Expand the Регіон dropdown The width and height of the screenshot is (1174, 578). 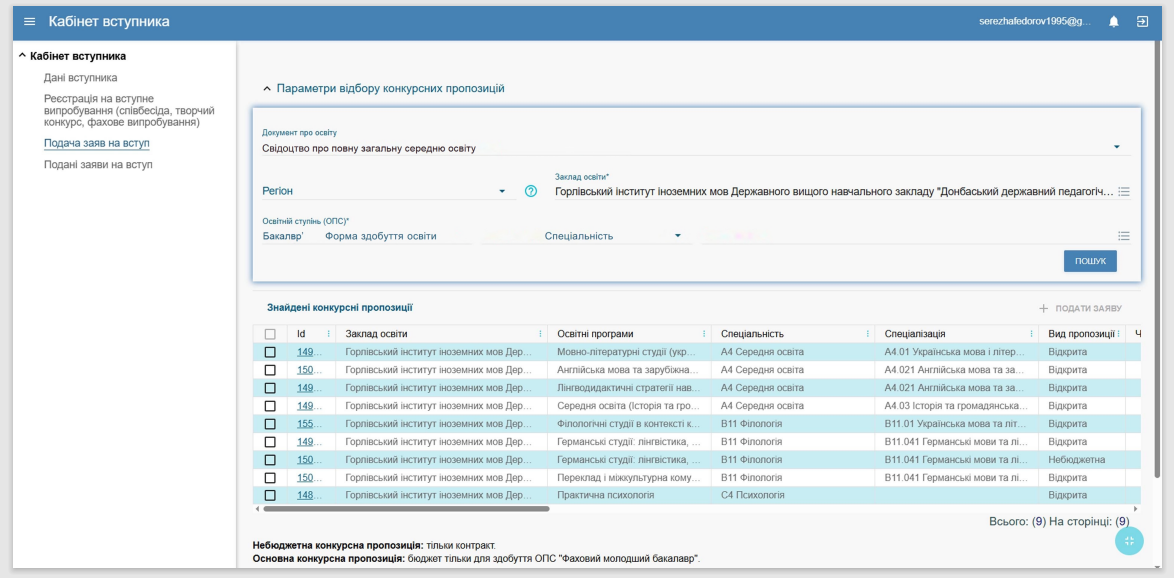click(x=501, y=191)
